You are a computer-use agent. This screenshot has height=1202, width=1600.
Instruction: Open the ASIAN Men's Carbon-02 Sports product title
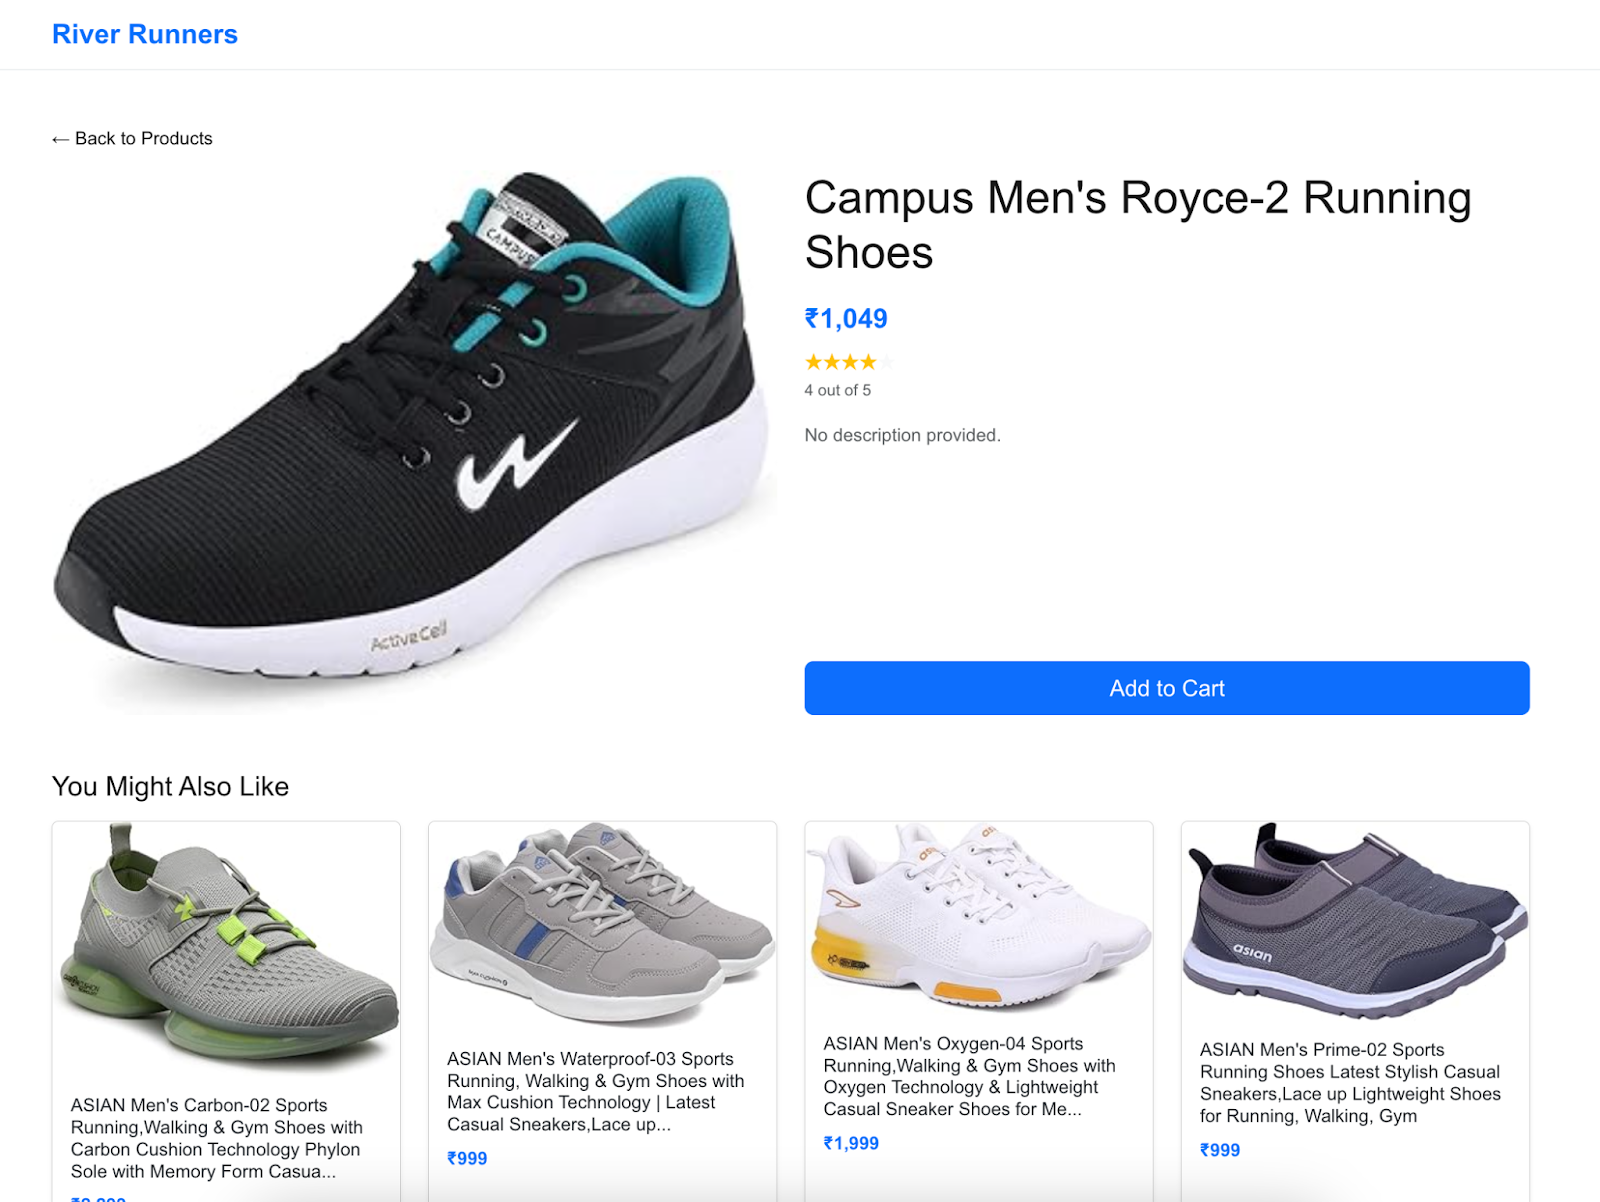tap(217, 1138)
